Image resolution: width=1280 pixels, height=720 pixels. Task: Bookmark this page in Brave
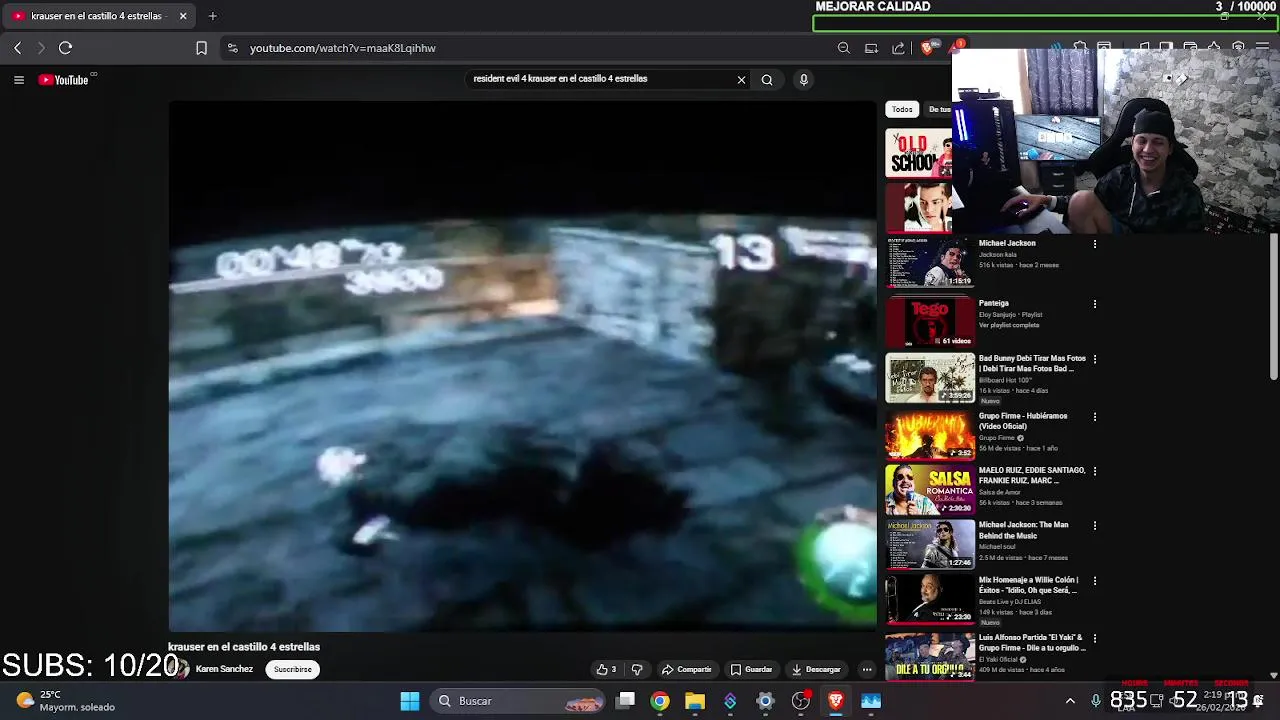click(201, 48)
